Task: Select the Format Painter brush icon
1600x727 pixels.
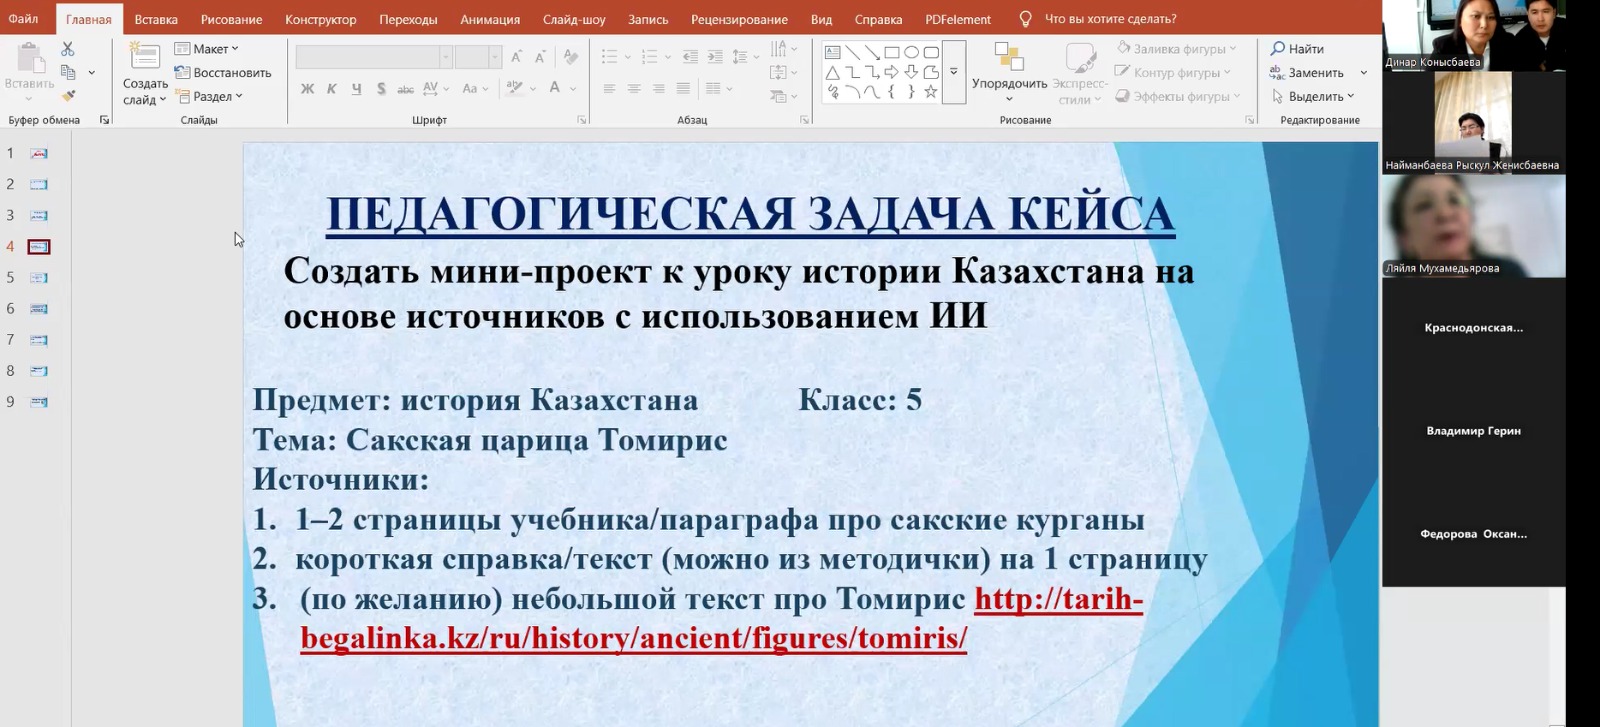Action: point(68,96)
